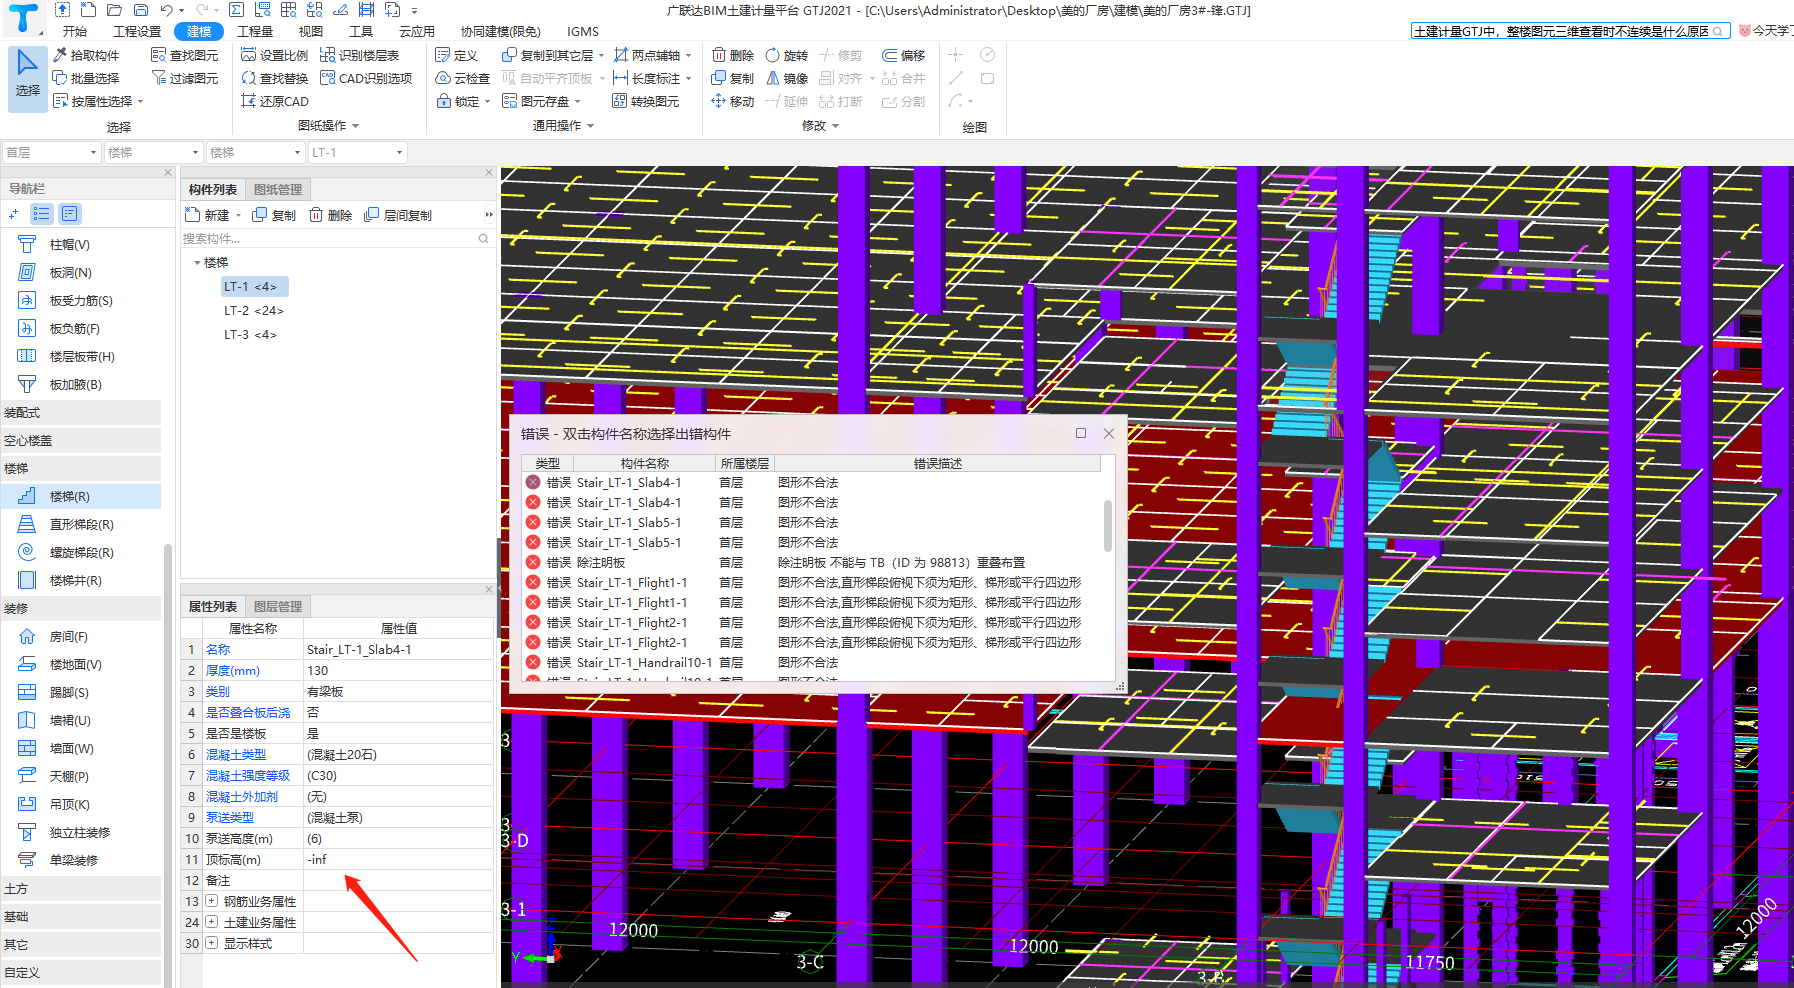Click the 旋转 rotate tool
Screen dimensions: 1794x988
click(786, 55)
